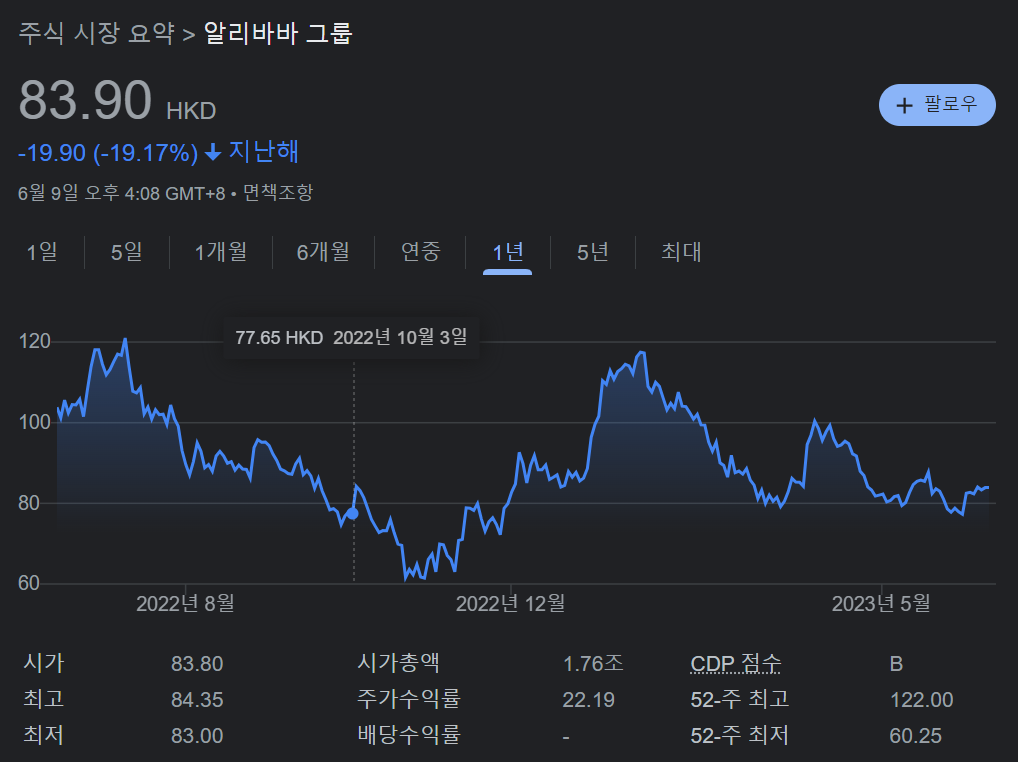Click the 2022년 8월 axis label
Image resolution: width=1018 pixels, height=762 pixels.
[185, 604]
